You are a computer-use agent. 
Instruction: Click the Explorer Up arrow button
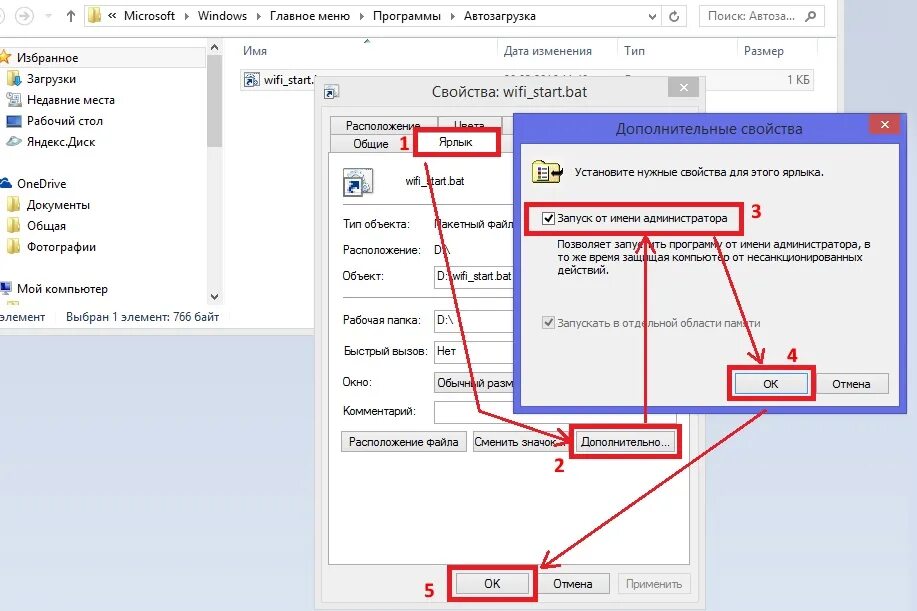tap(71, 16)
